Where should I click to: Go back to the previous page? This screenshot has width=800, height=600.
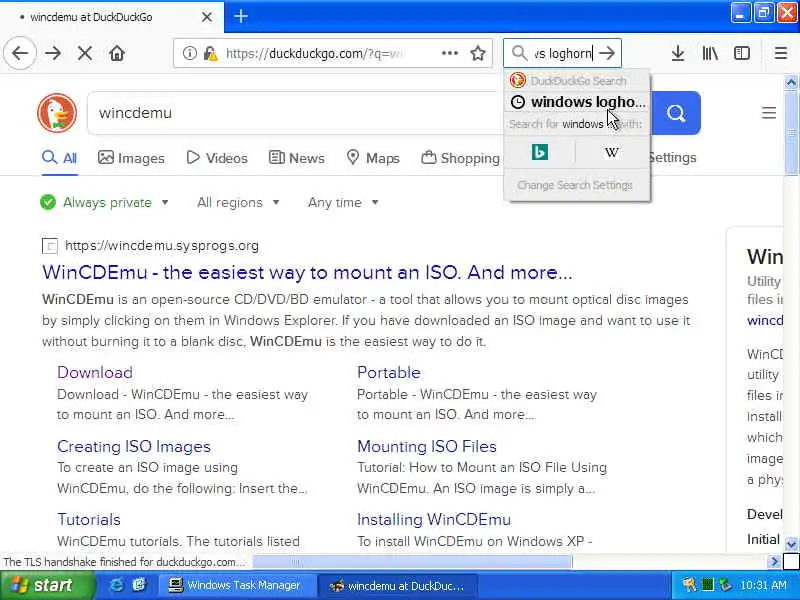[20, 53]
